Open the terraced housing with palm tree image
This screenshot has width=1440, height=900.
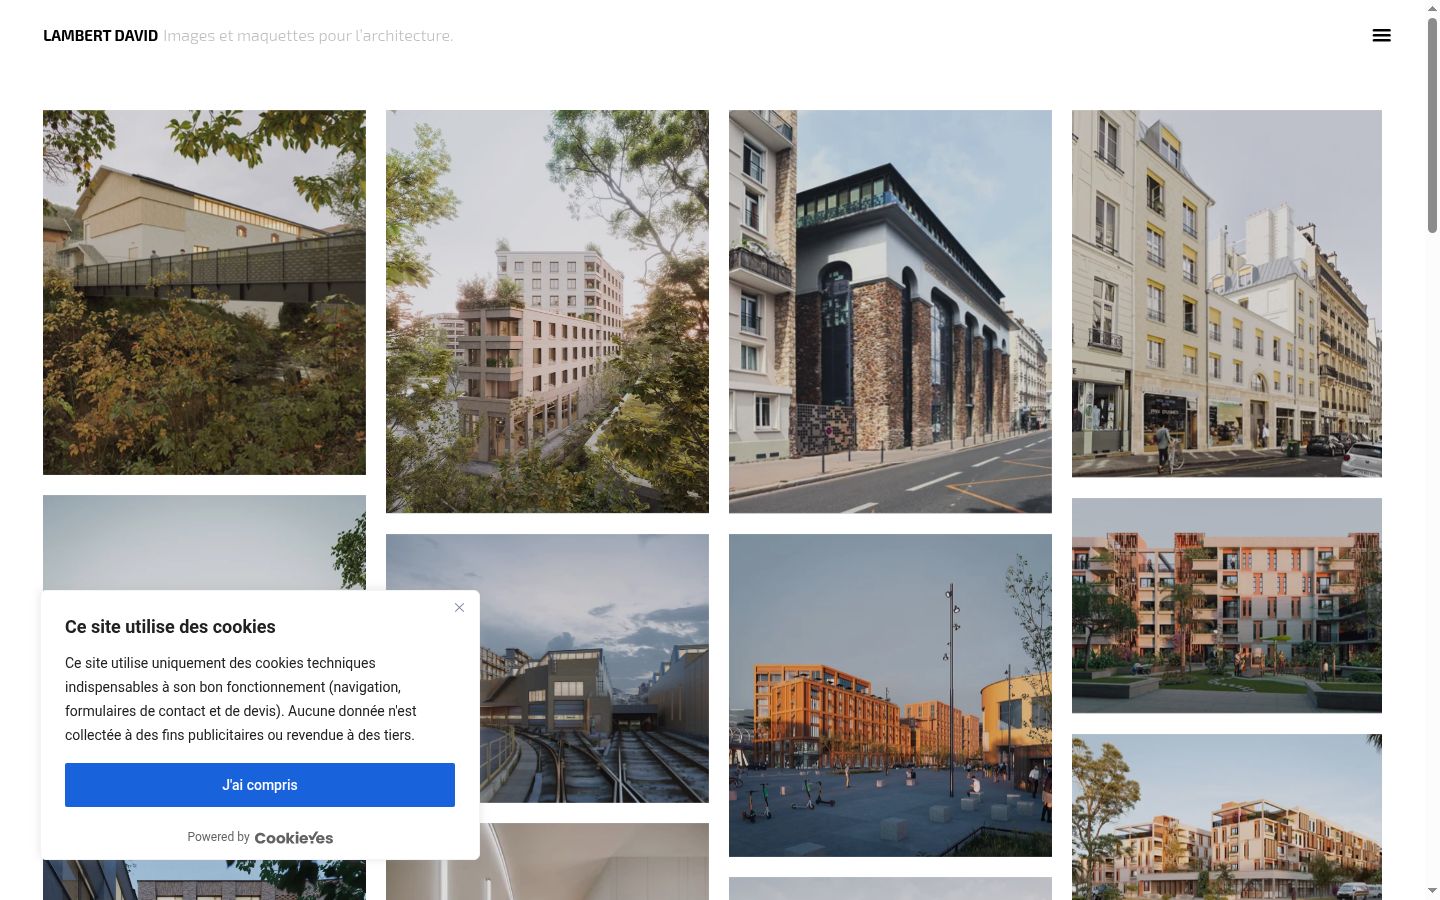coord(1227,817)
